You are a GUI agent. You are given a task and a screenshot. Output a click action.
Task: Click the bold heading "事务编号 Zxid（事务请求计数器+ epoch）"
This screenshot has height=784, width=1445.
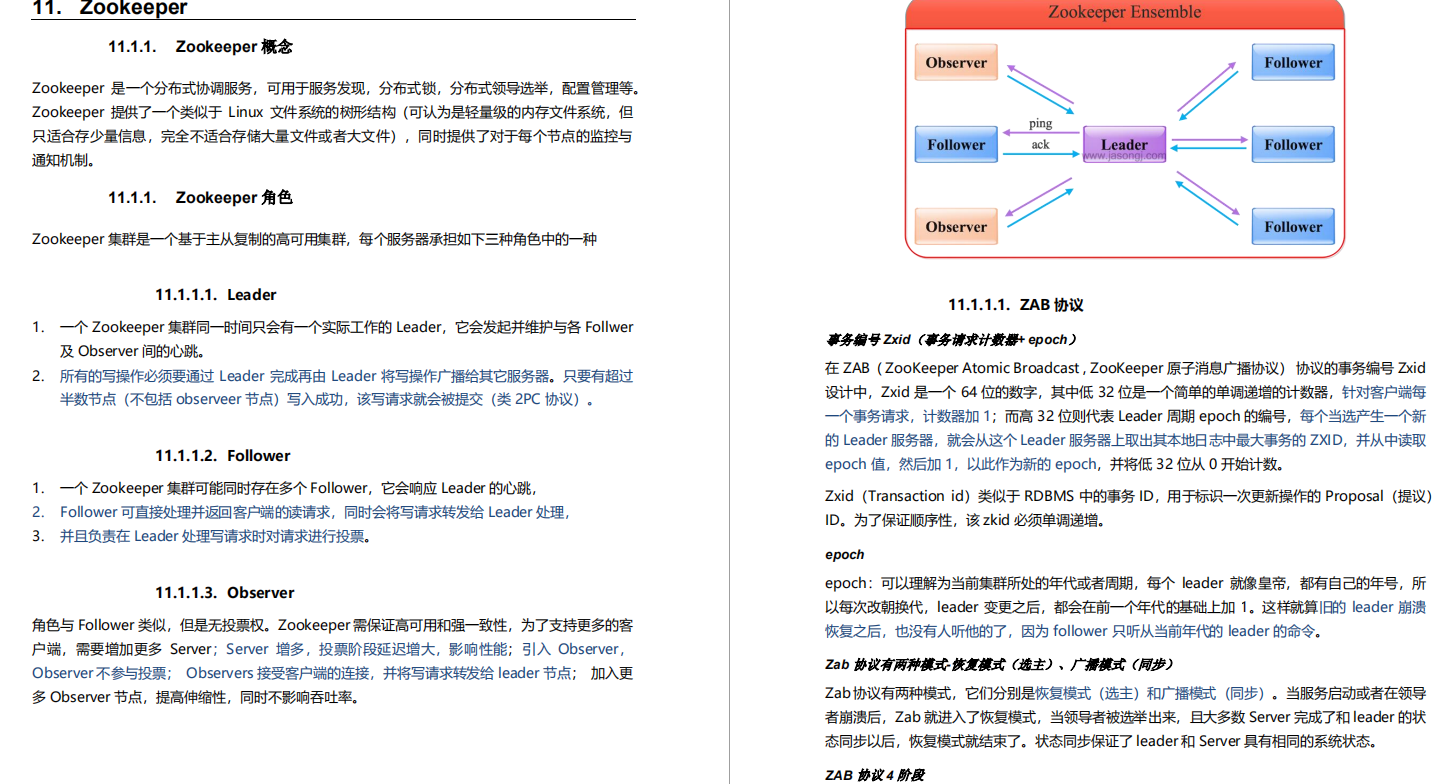pos(951,340)
